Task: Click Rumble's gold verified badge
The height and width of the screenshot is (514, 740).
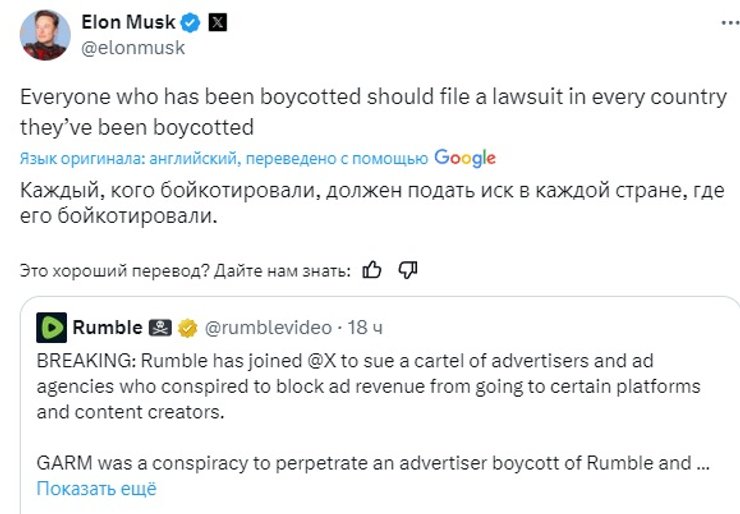Action: (187, 327)
